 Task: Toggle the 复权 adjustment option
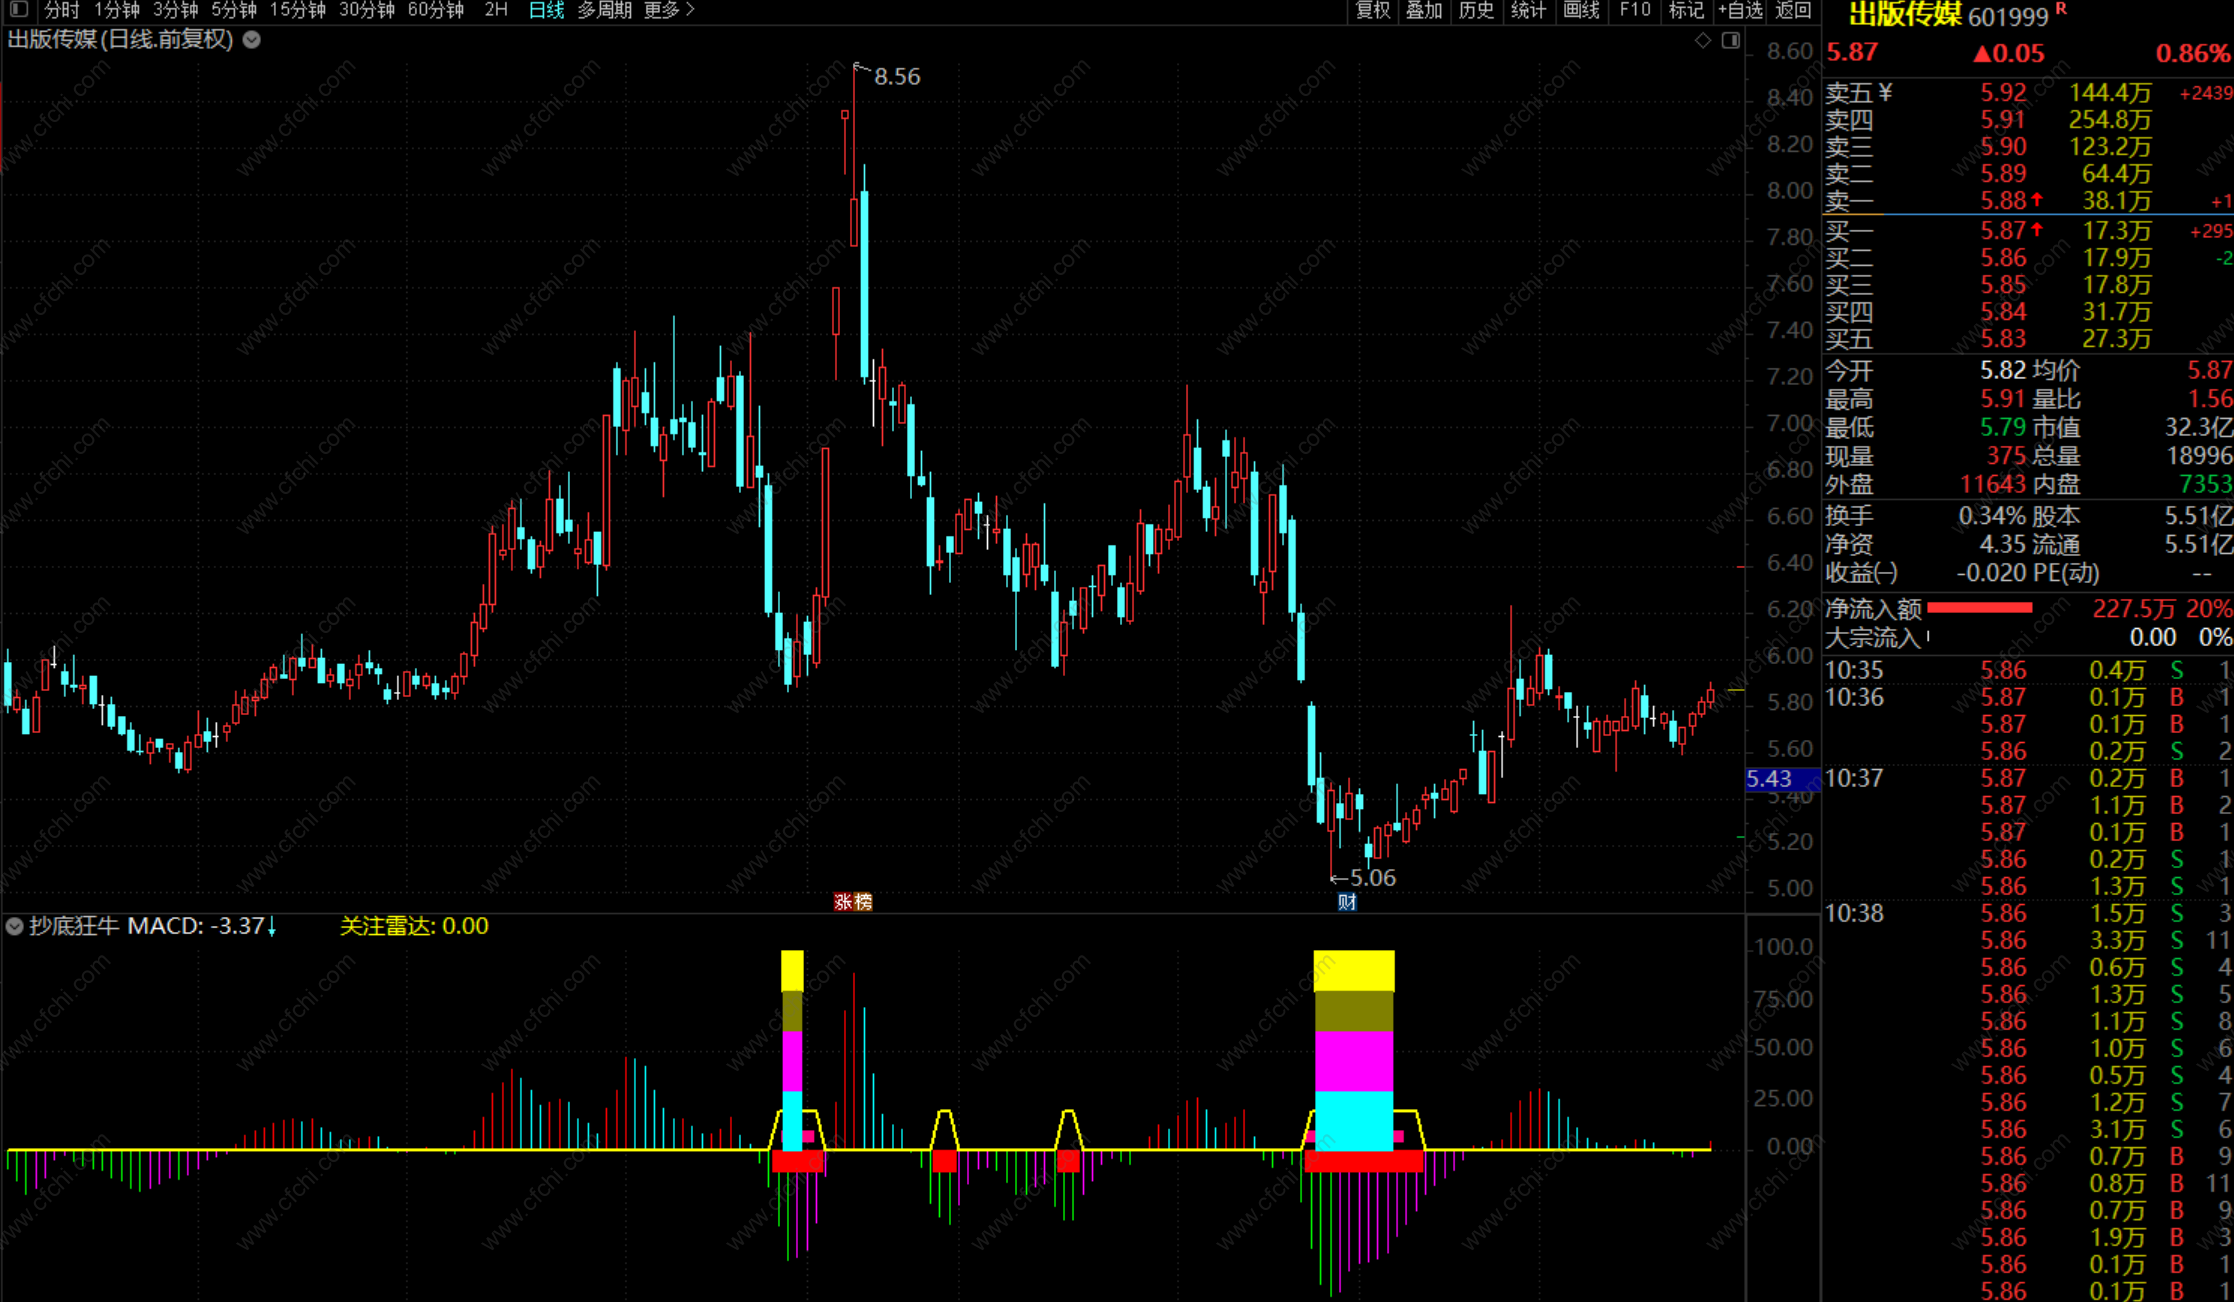1372,10
